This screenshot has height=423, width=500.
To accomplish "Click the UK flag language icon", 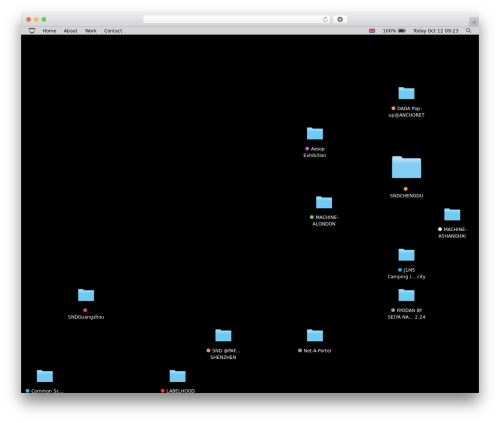I will (x=372, y=31).
